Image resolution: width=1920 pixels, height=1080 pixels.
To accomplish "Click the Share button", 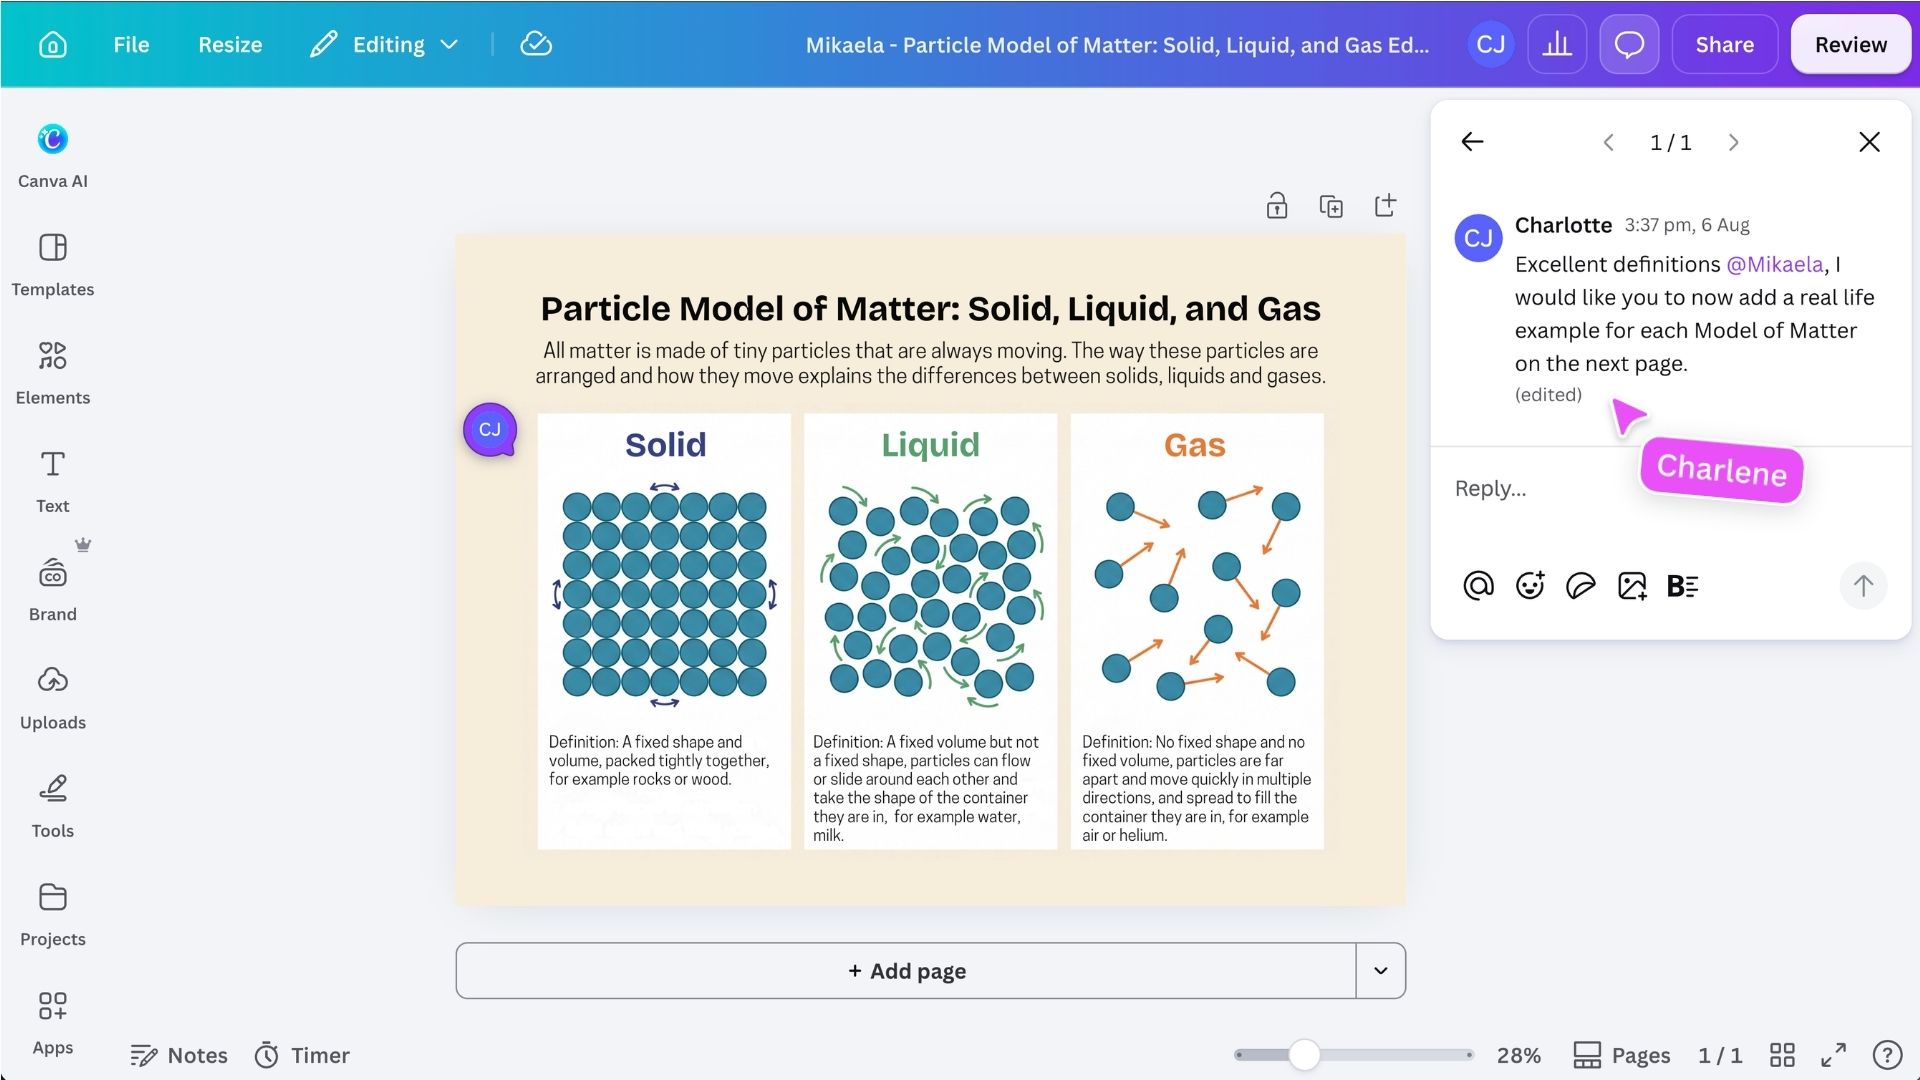I will pyautogui.click(x=1724, y=45).
